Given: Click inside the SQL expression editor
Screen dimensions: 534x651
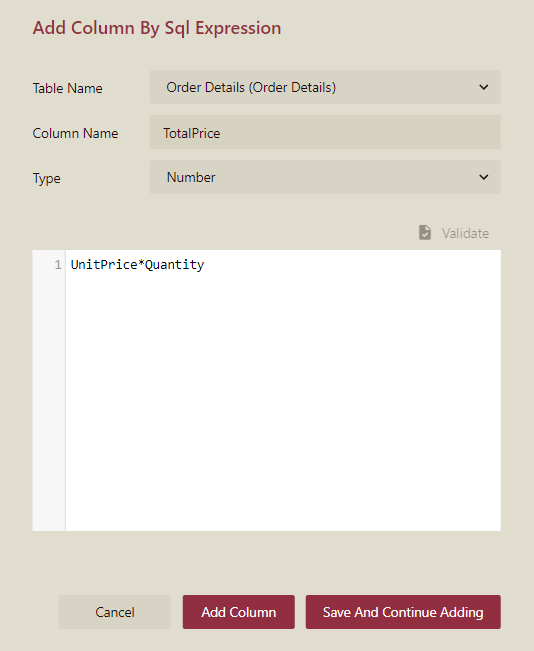Looking at the screenshot, I should tap(283, 390).
